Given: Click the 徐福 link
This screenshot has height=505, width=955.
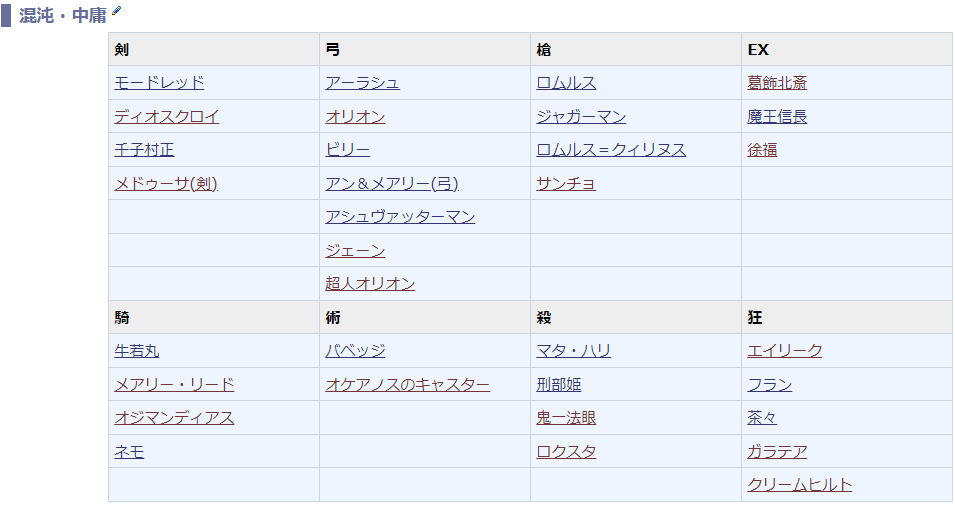Looking at the screenshot, I should (x=762, y=150).
